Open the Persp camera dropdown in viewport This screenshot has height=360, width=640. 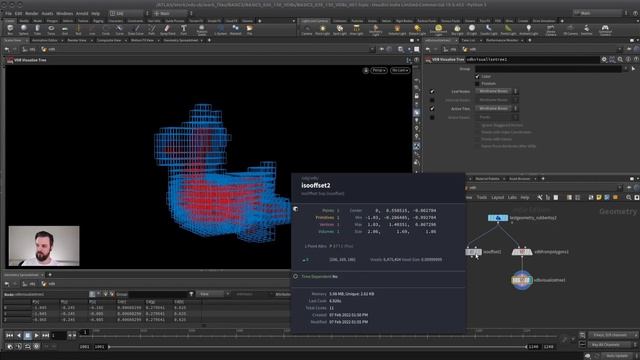[x=378, y=71]
